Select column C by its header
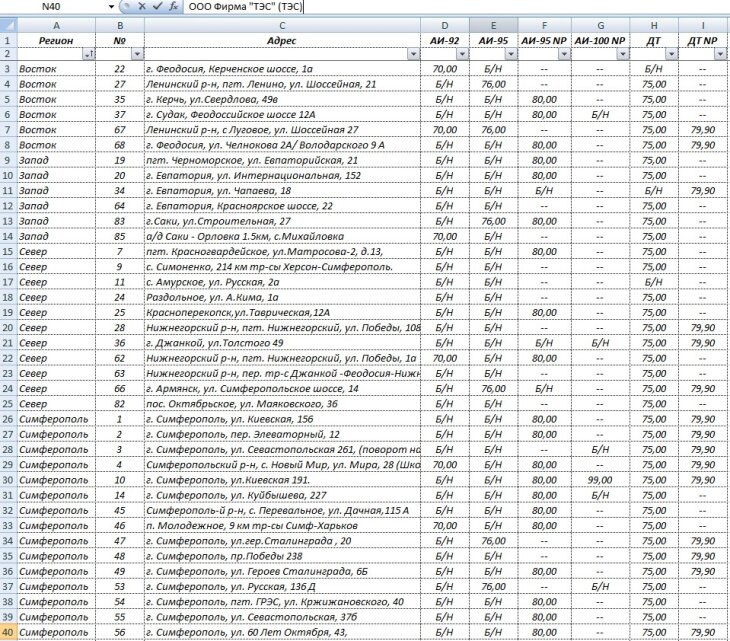The height and width of the screenshot is (641, 730). [283, 24]
